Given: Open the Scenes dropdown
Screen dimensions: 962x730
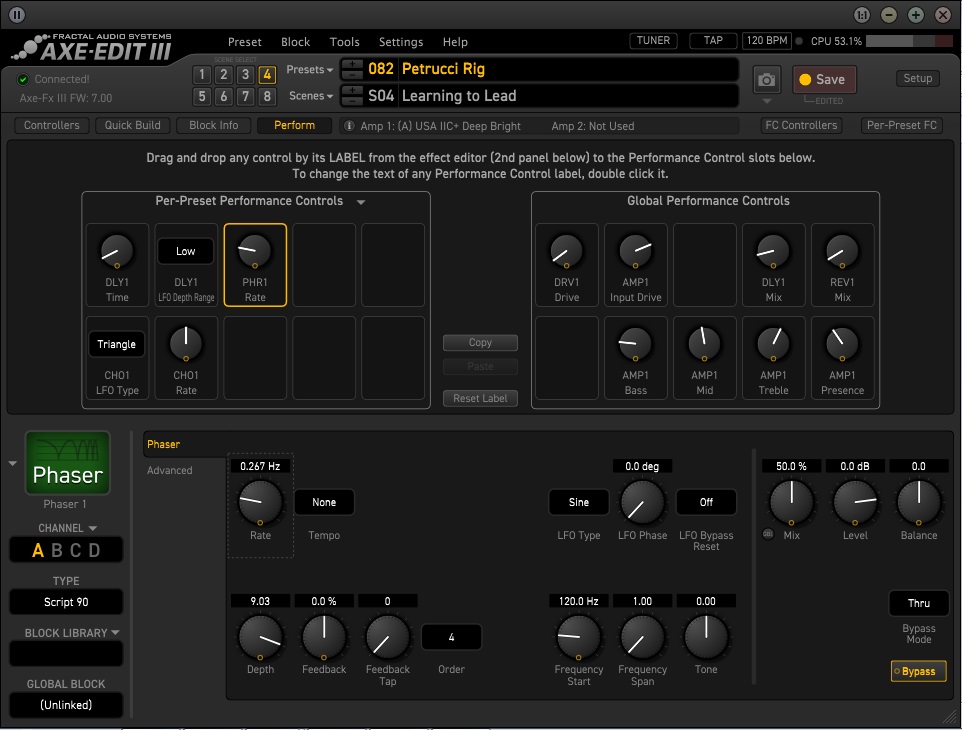Looking at the screenshot, I should 311,96.
